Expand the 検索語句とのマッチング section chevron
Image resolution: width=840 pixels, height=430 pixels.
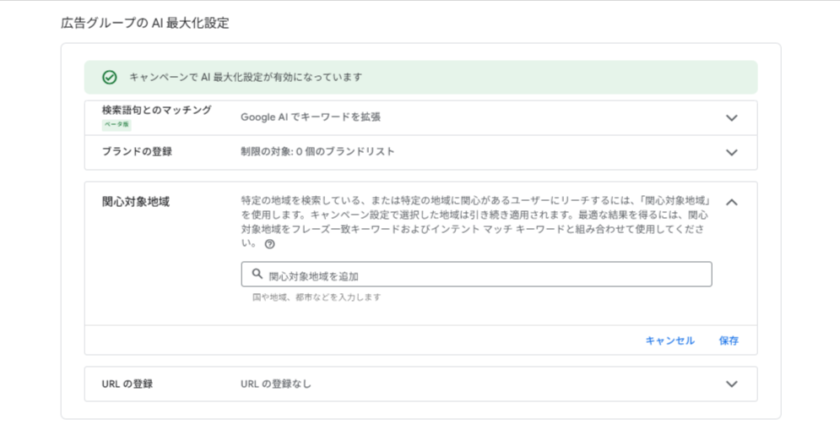pyautogui.click(x=731, y=117)
